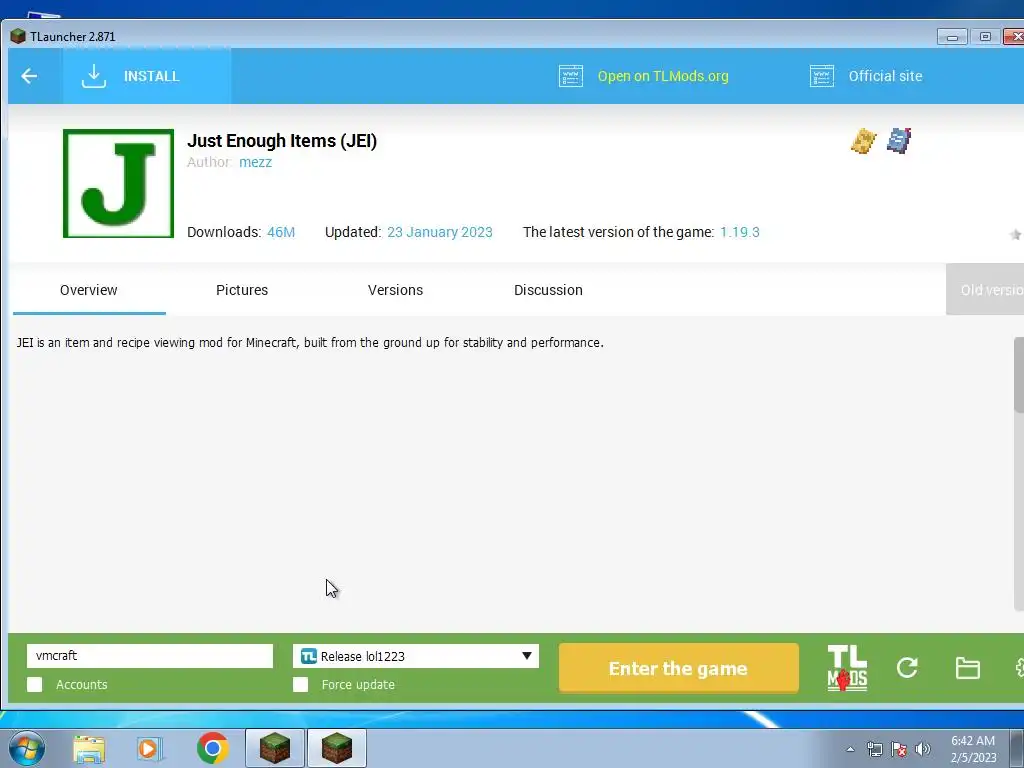Open mezz author link

[255, 162]
